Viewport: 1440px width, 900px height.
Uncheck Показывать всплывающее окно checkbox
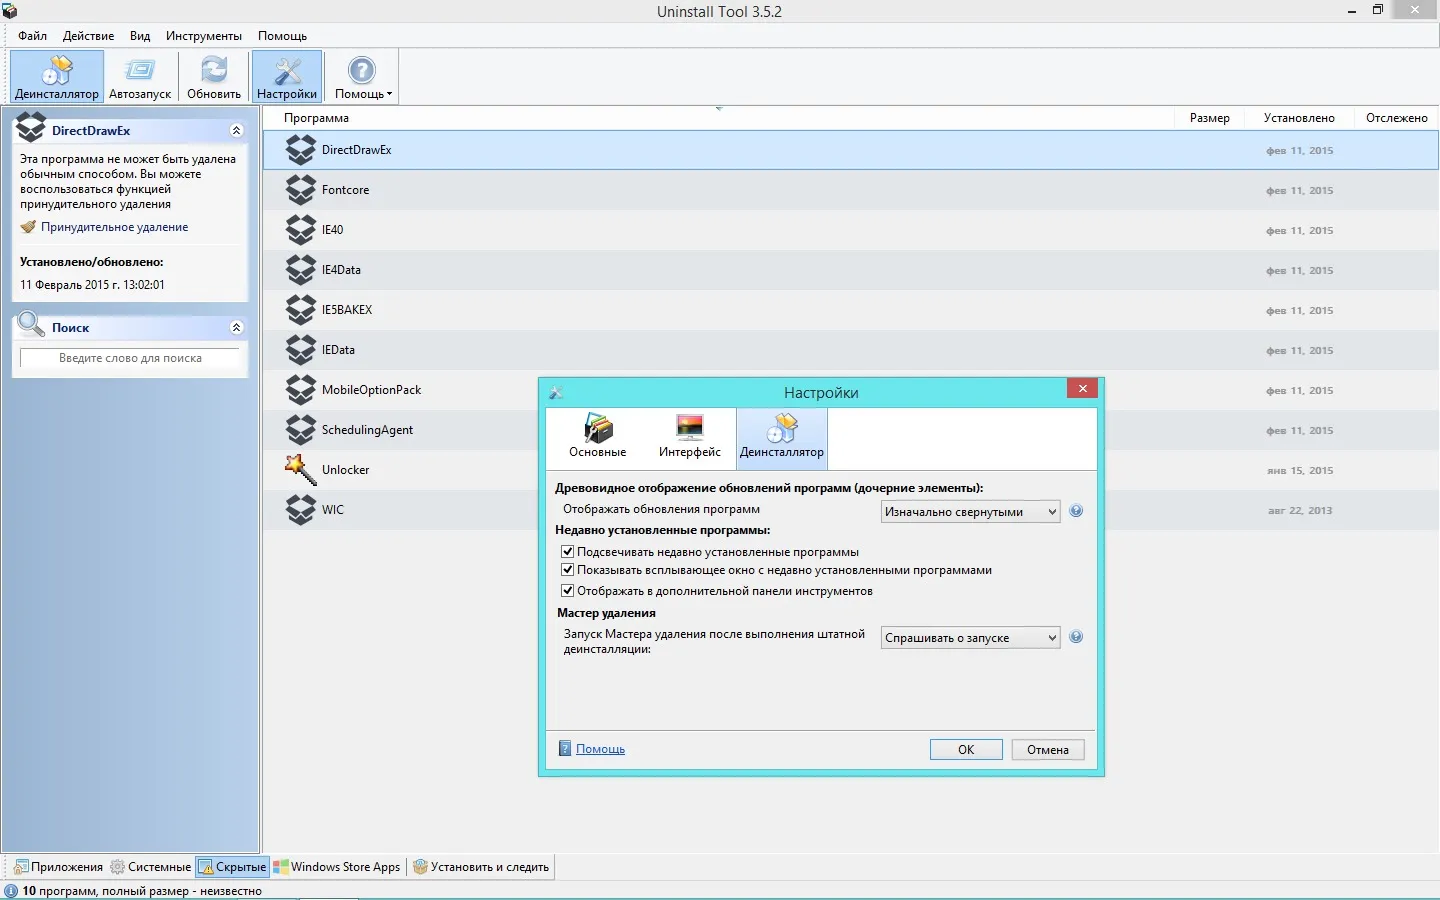click(x=567, y=570)
